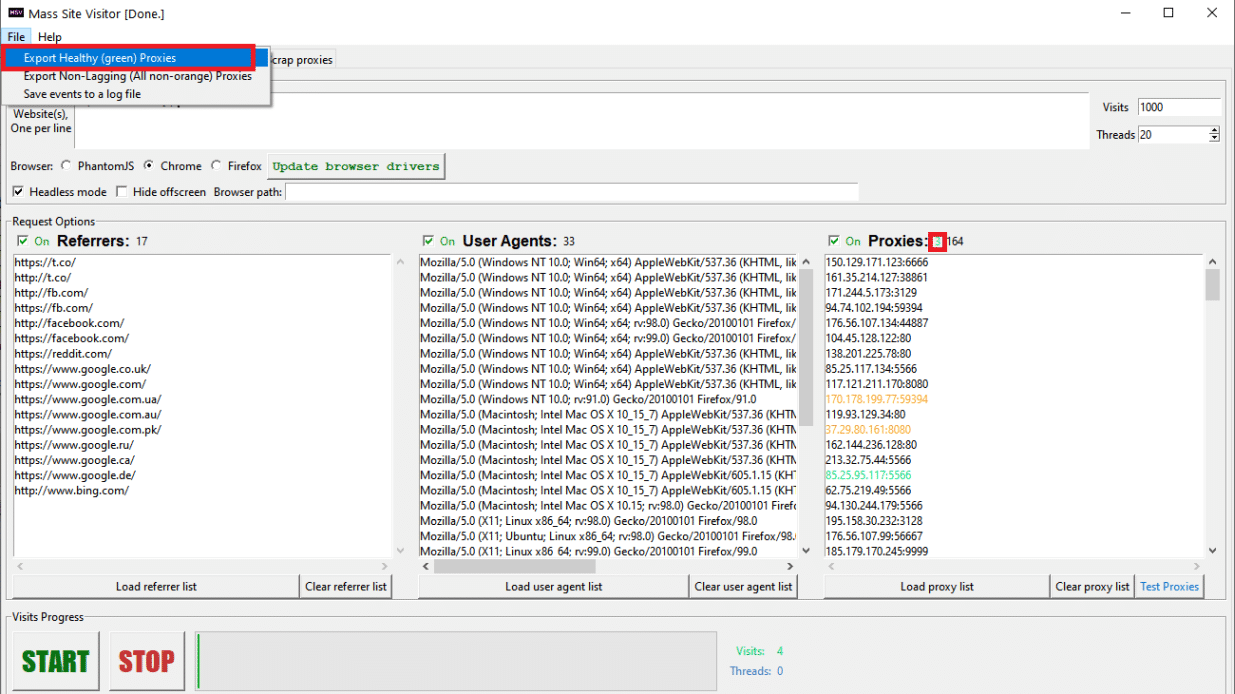The image size is (1235, 694).
Task: Click the Mass Site Visitor title icon
Action: pos(16,14)
